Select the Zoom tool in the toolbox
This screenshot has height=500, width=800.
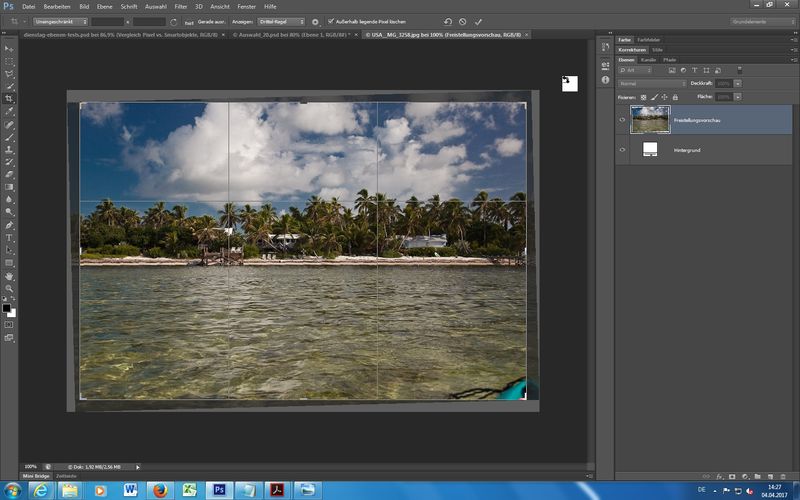[10, 288]
